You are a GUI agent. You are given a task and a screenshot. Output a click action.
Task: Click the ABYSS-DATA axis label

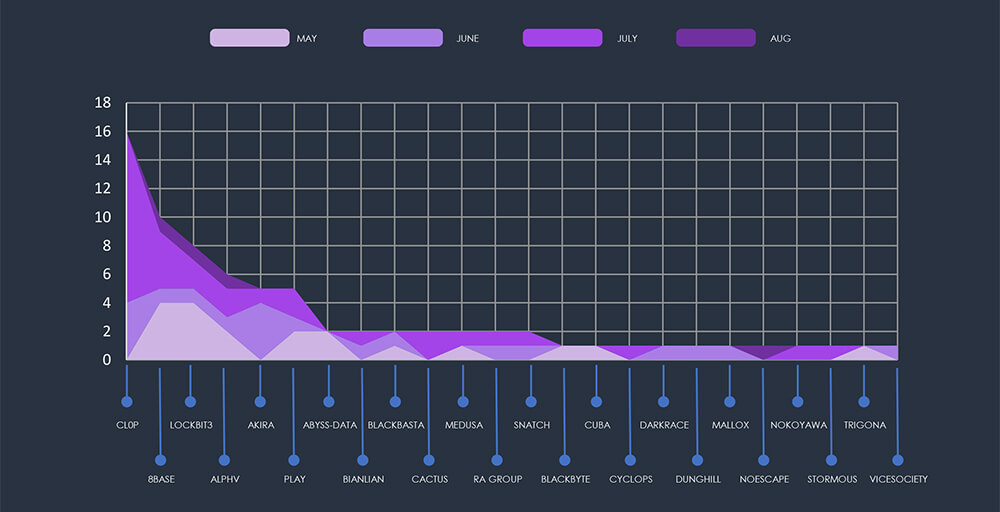pos(330,425)
